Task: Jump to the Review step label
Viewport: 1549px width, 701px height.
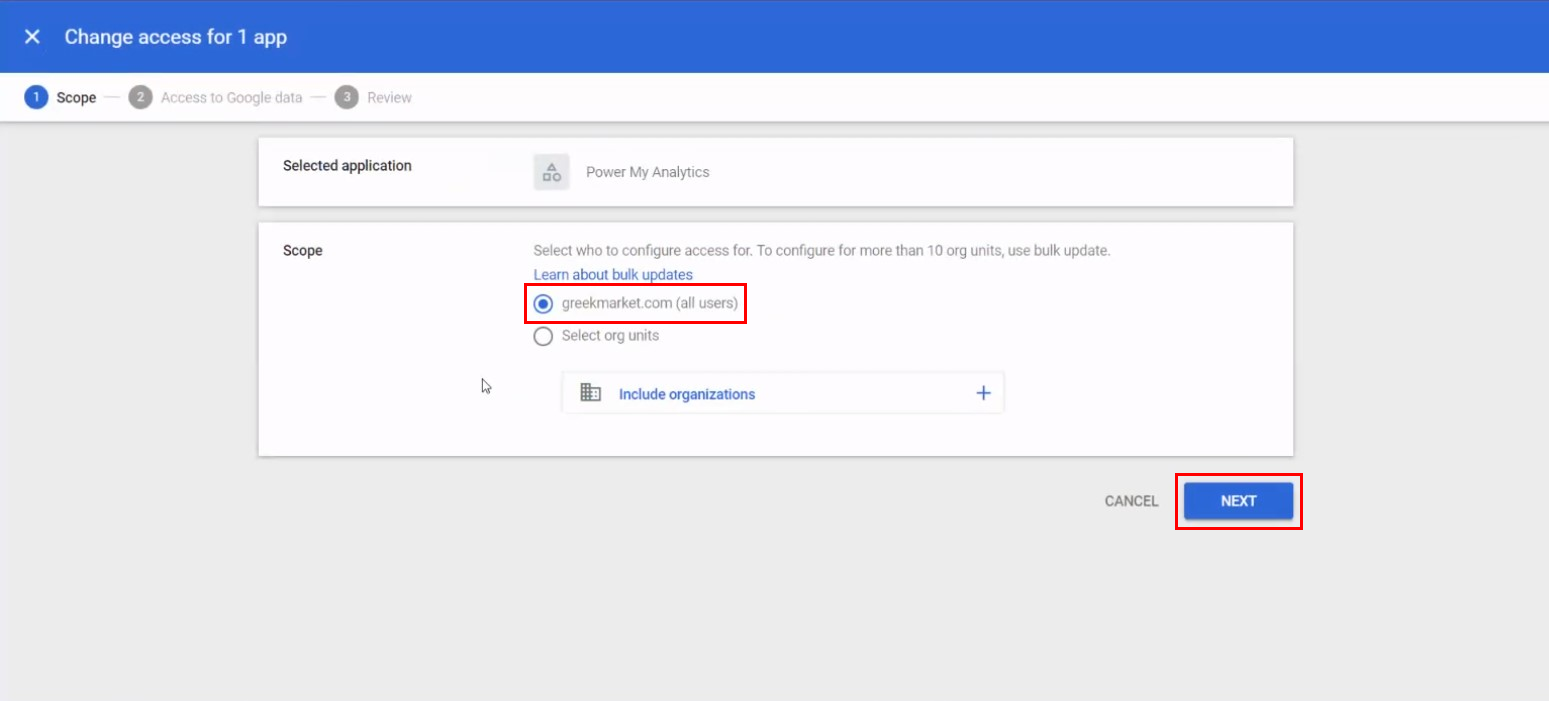Action: tap(389, 98)
